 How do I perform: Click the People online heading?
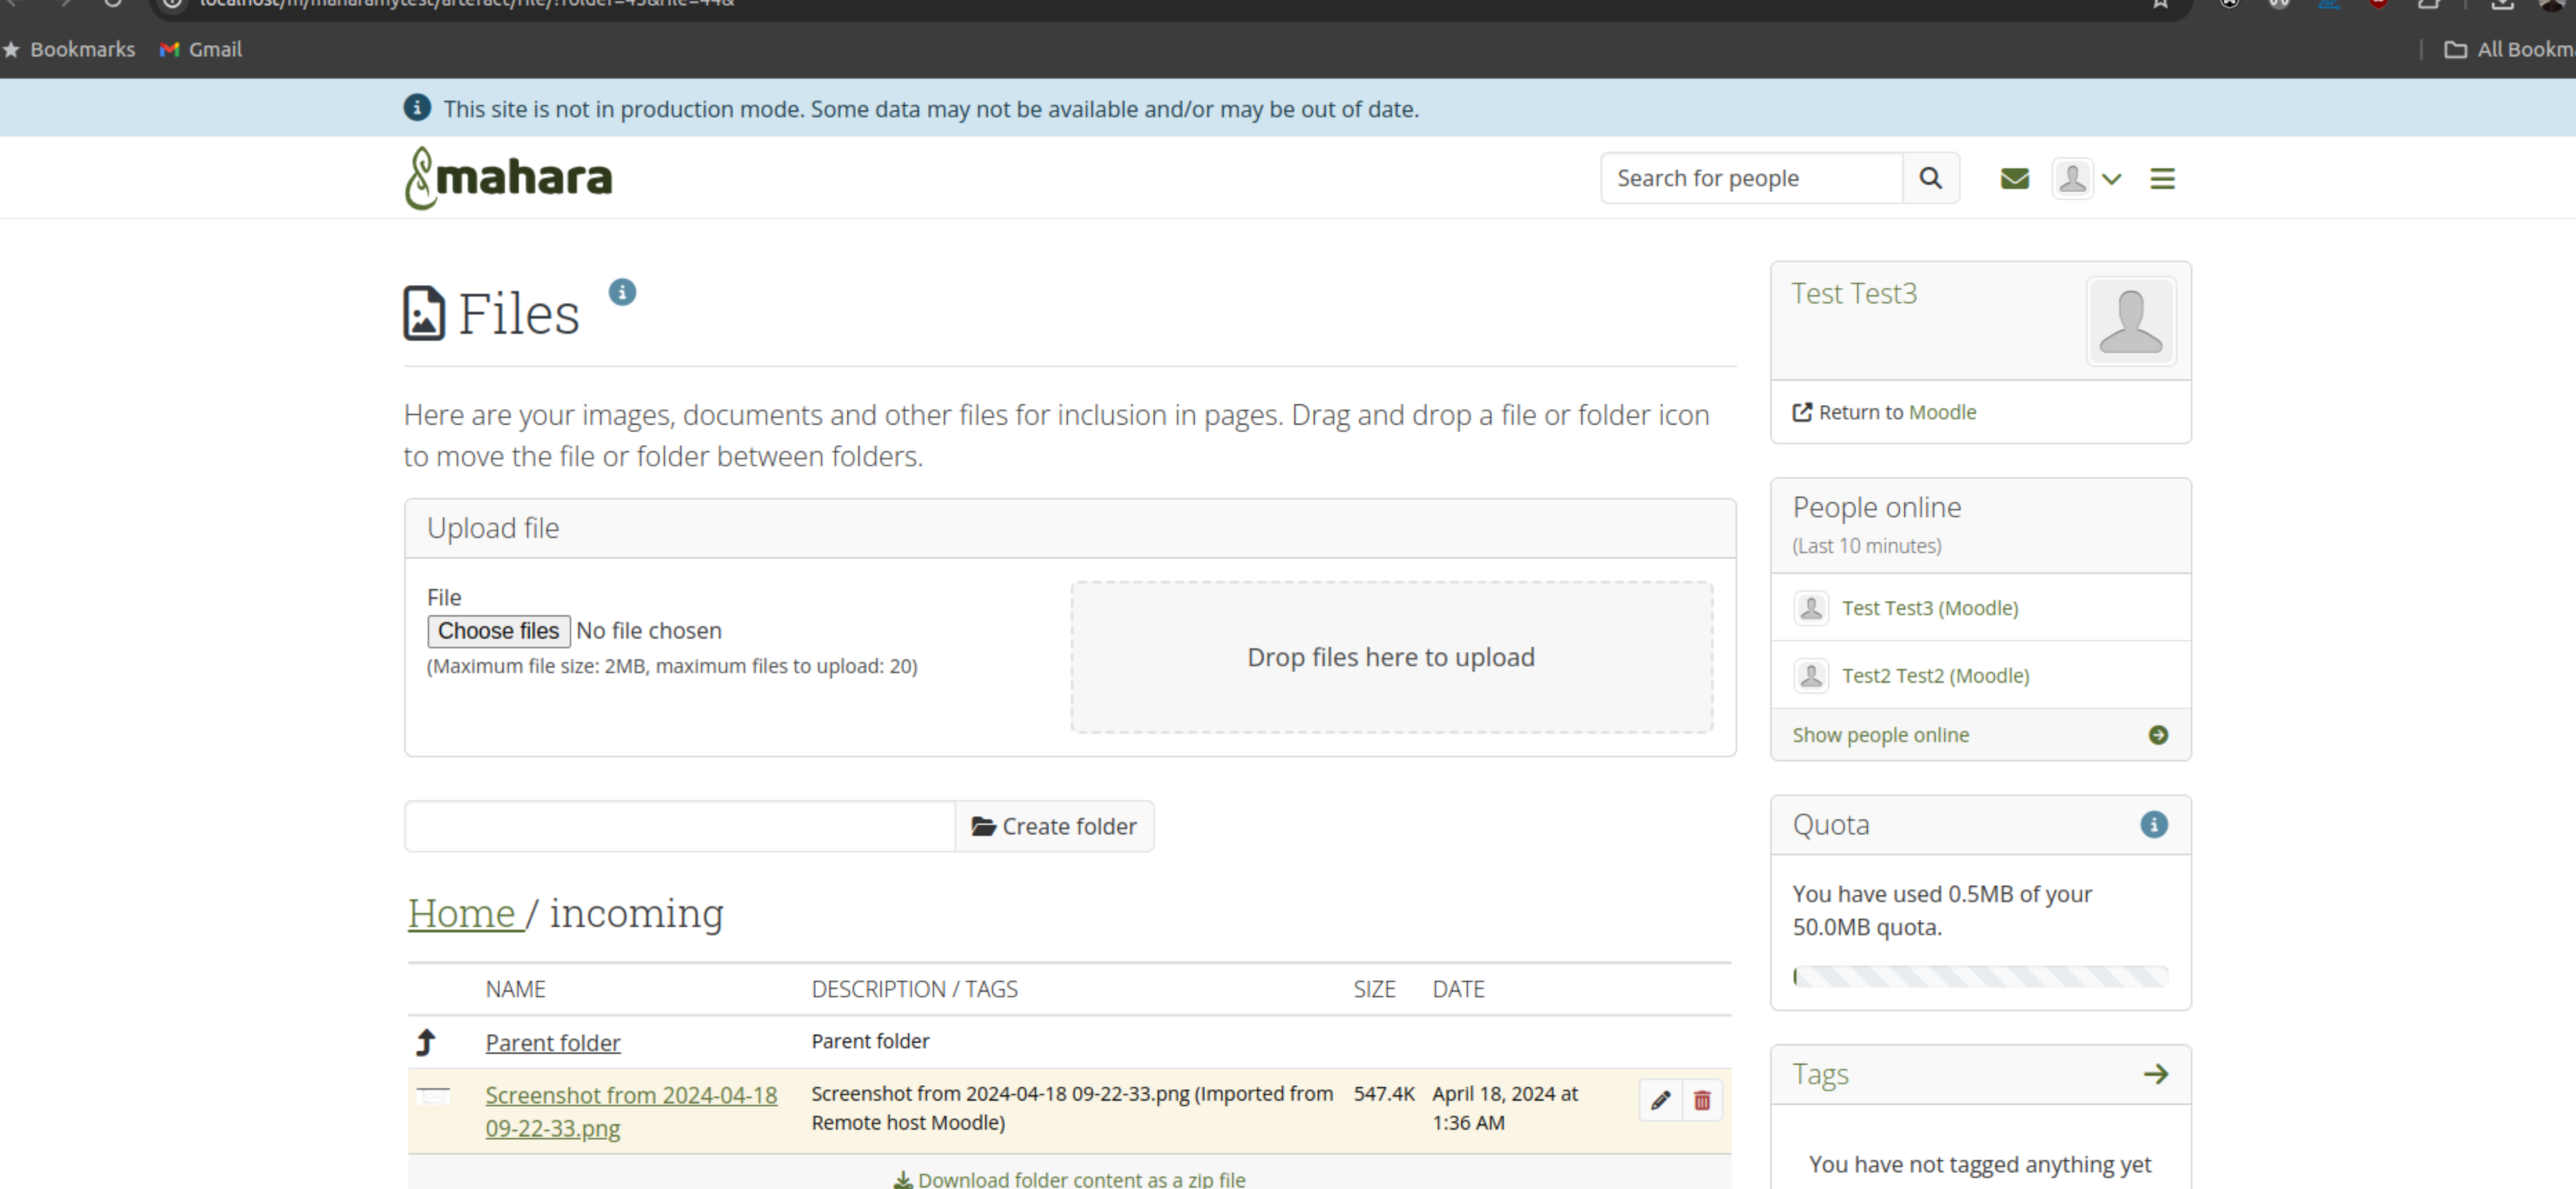click(x=1876, y=507)
